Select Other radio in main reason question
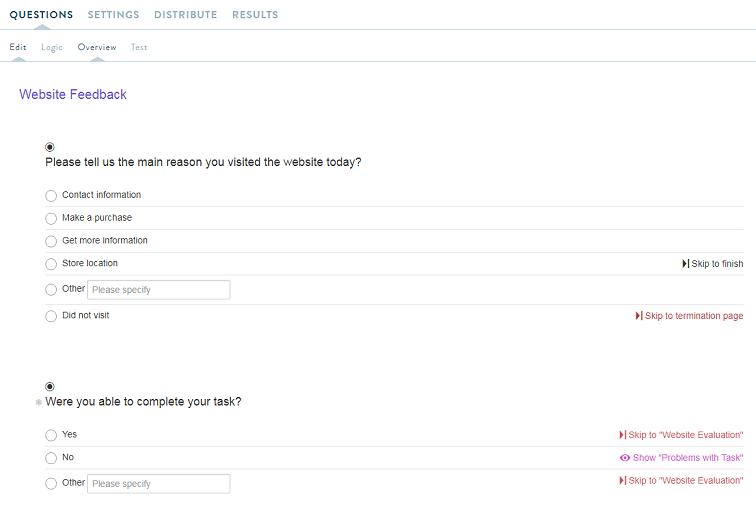 (x=51, y=289)
